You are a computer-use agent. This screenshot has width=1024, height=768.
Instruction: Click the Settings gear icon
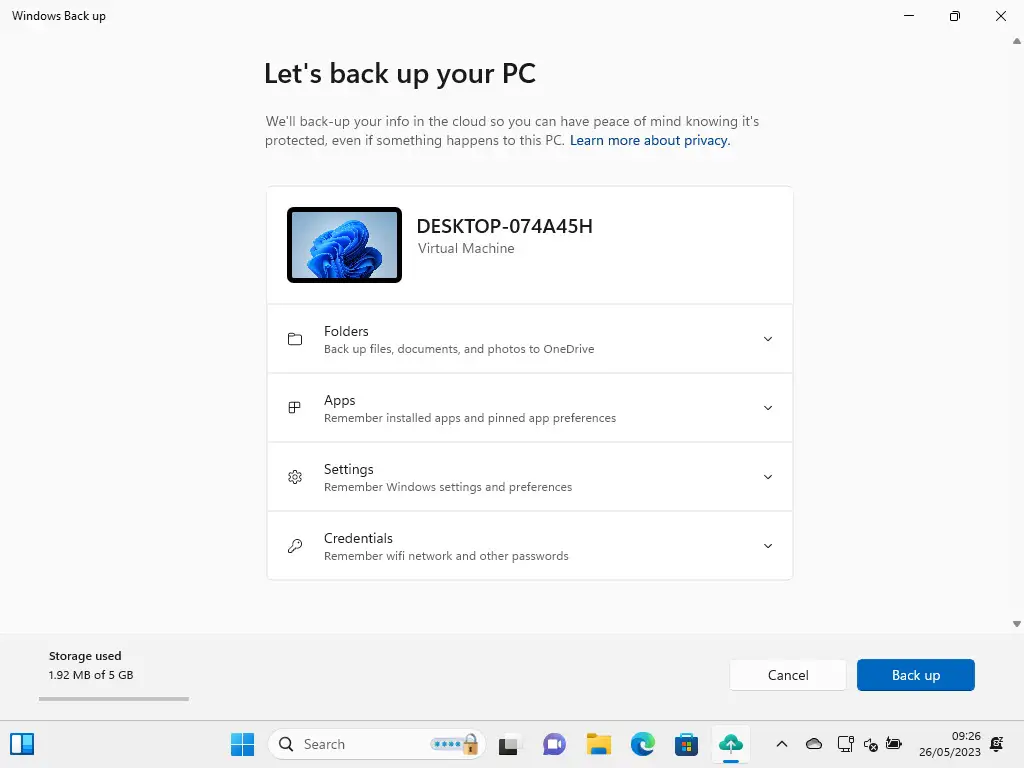click(x=295, y=477)
